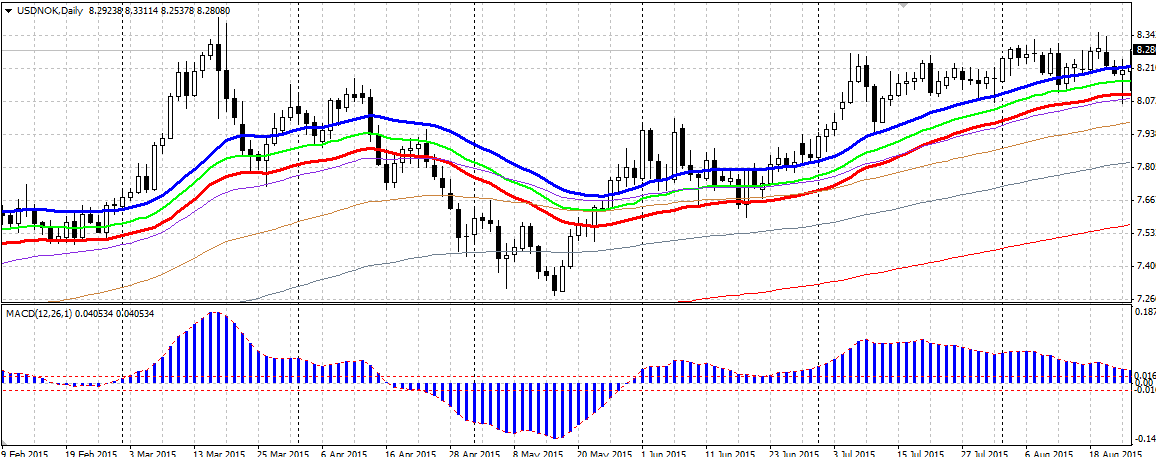
Task: Click the 7.66 price axis label
Action: [x=1144, y=200]
